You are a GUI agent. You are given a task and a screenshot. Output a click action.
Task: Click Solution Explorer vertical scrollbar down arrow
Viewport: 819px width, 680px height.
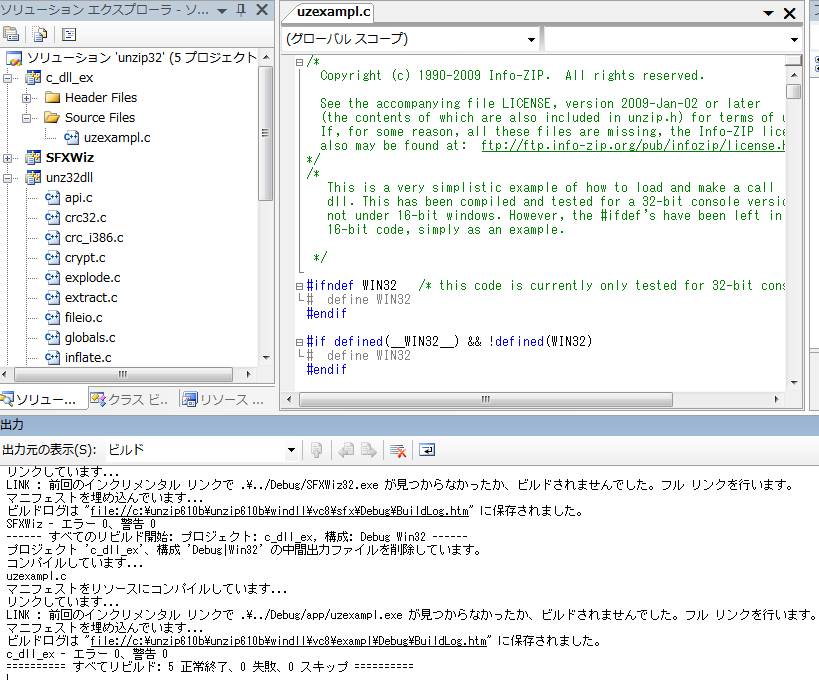(x=266, y=358)
